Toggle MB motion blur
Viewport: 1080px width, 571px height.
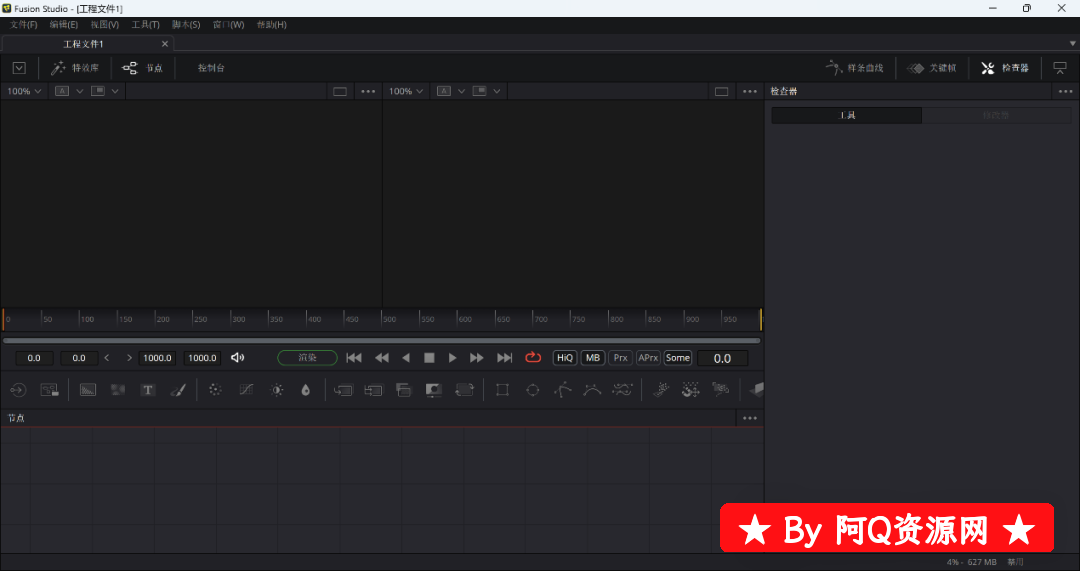[593, 357]
